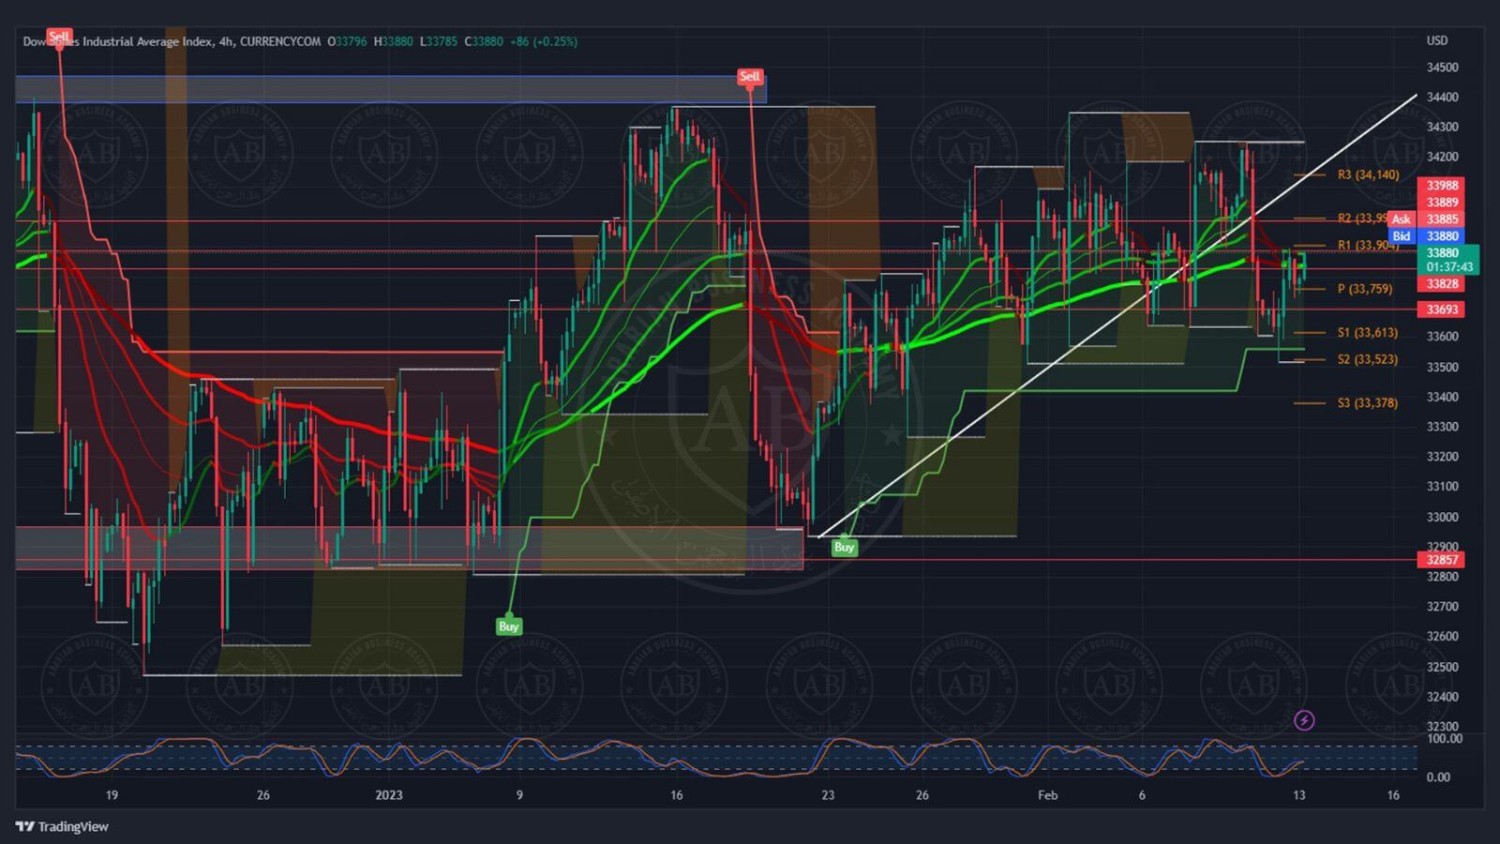This screenshot has height=844, width=1500.
Task: Click the high value H33880
Action: coord(393,41)
